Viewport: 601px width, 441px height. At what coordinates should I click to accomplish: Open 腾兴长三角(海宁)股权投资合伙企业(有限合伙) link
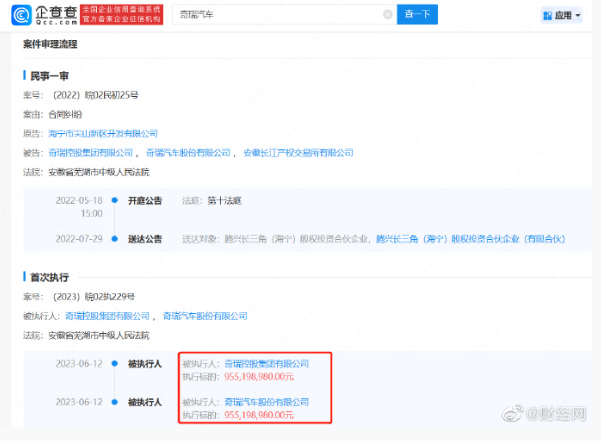(x=470, y=239)
